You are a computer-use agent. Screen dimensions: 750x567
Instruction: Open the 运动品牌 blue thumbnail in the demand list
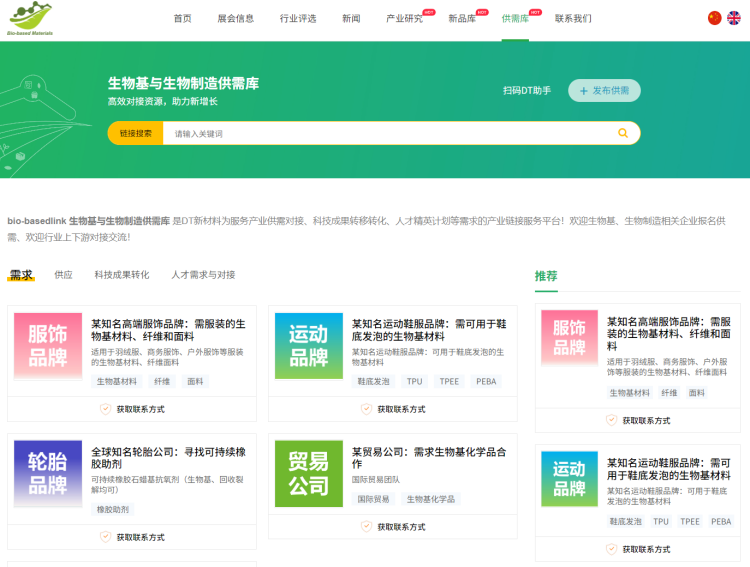(309, 346)
